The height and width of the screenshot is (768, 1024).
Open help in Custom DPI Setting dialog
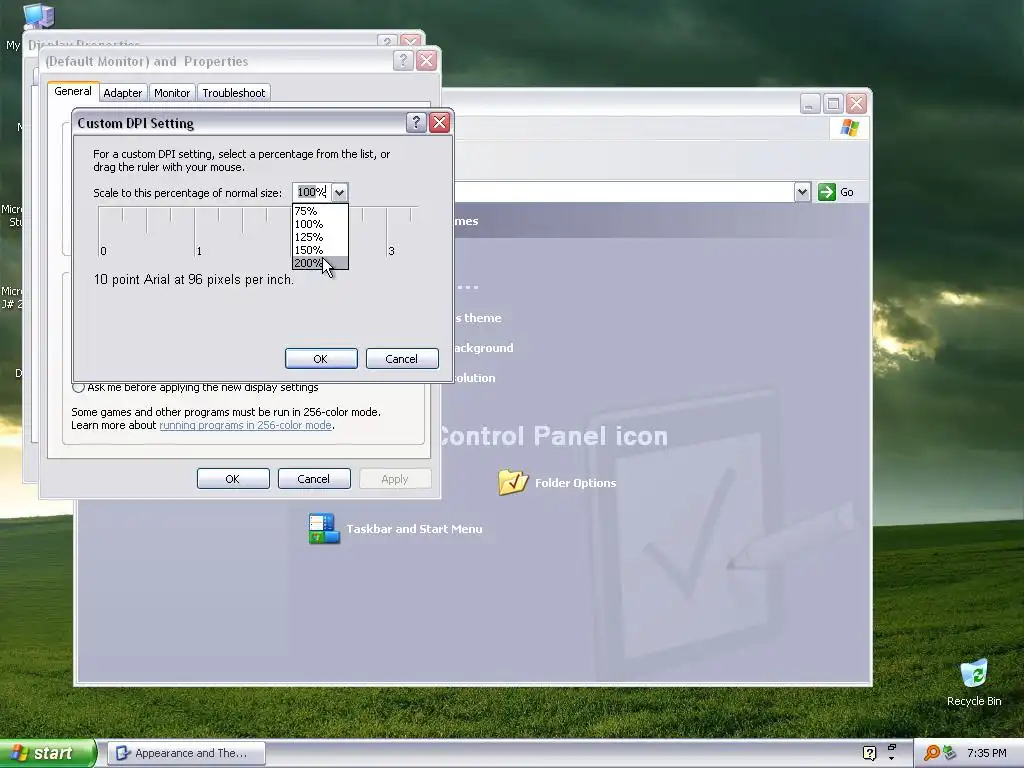(416, 123)
